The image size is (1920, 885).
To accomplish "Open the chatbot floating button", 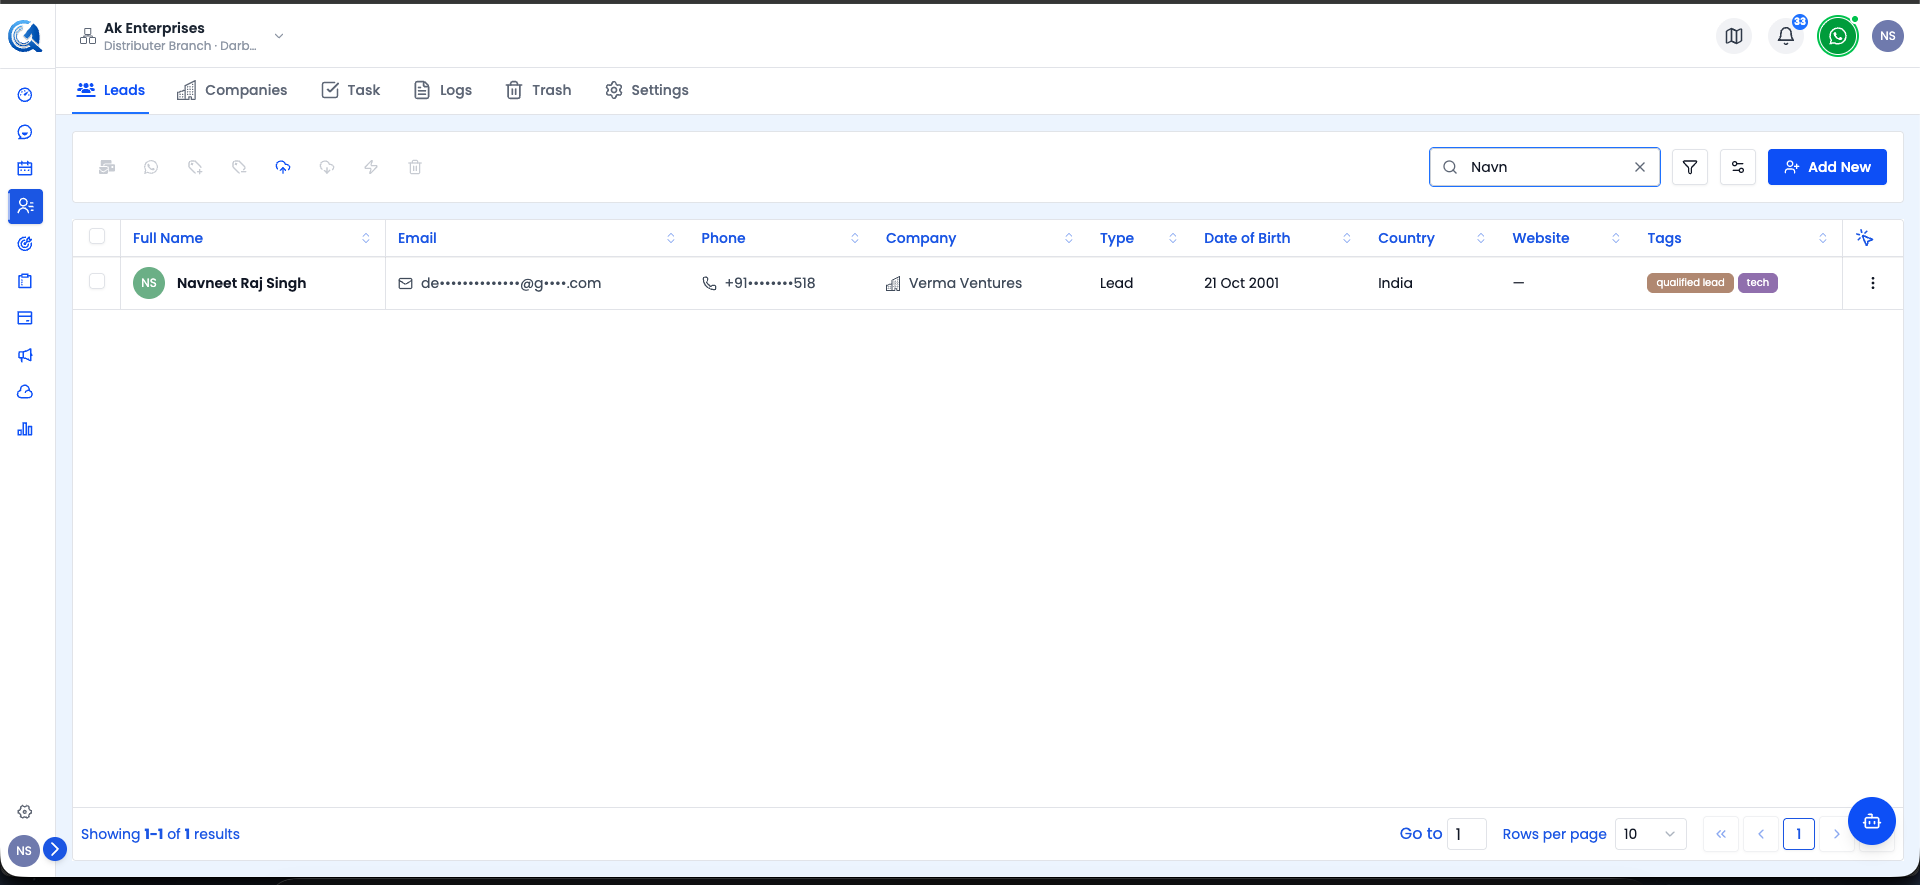I will point(1872,821).
